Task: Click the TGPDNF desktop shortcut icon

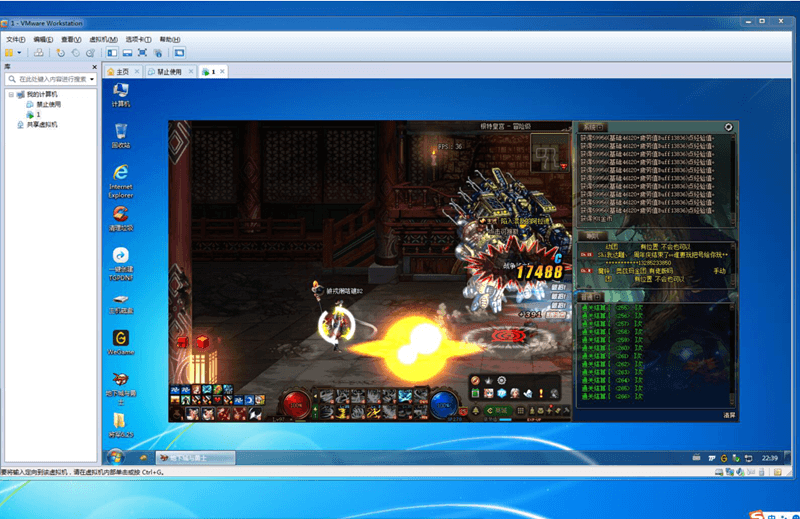Action: pyautogui.click(x=121, y=264)
